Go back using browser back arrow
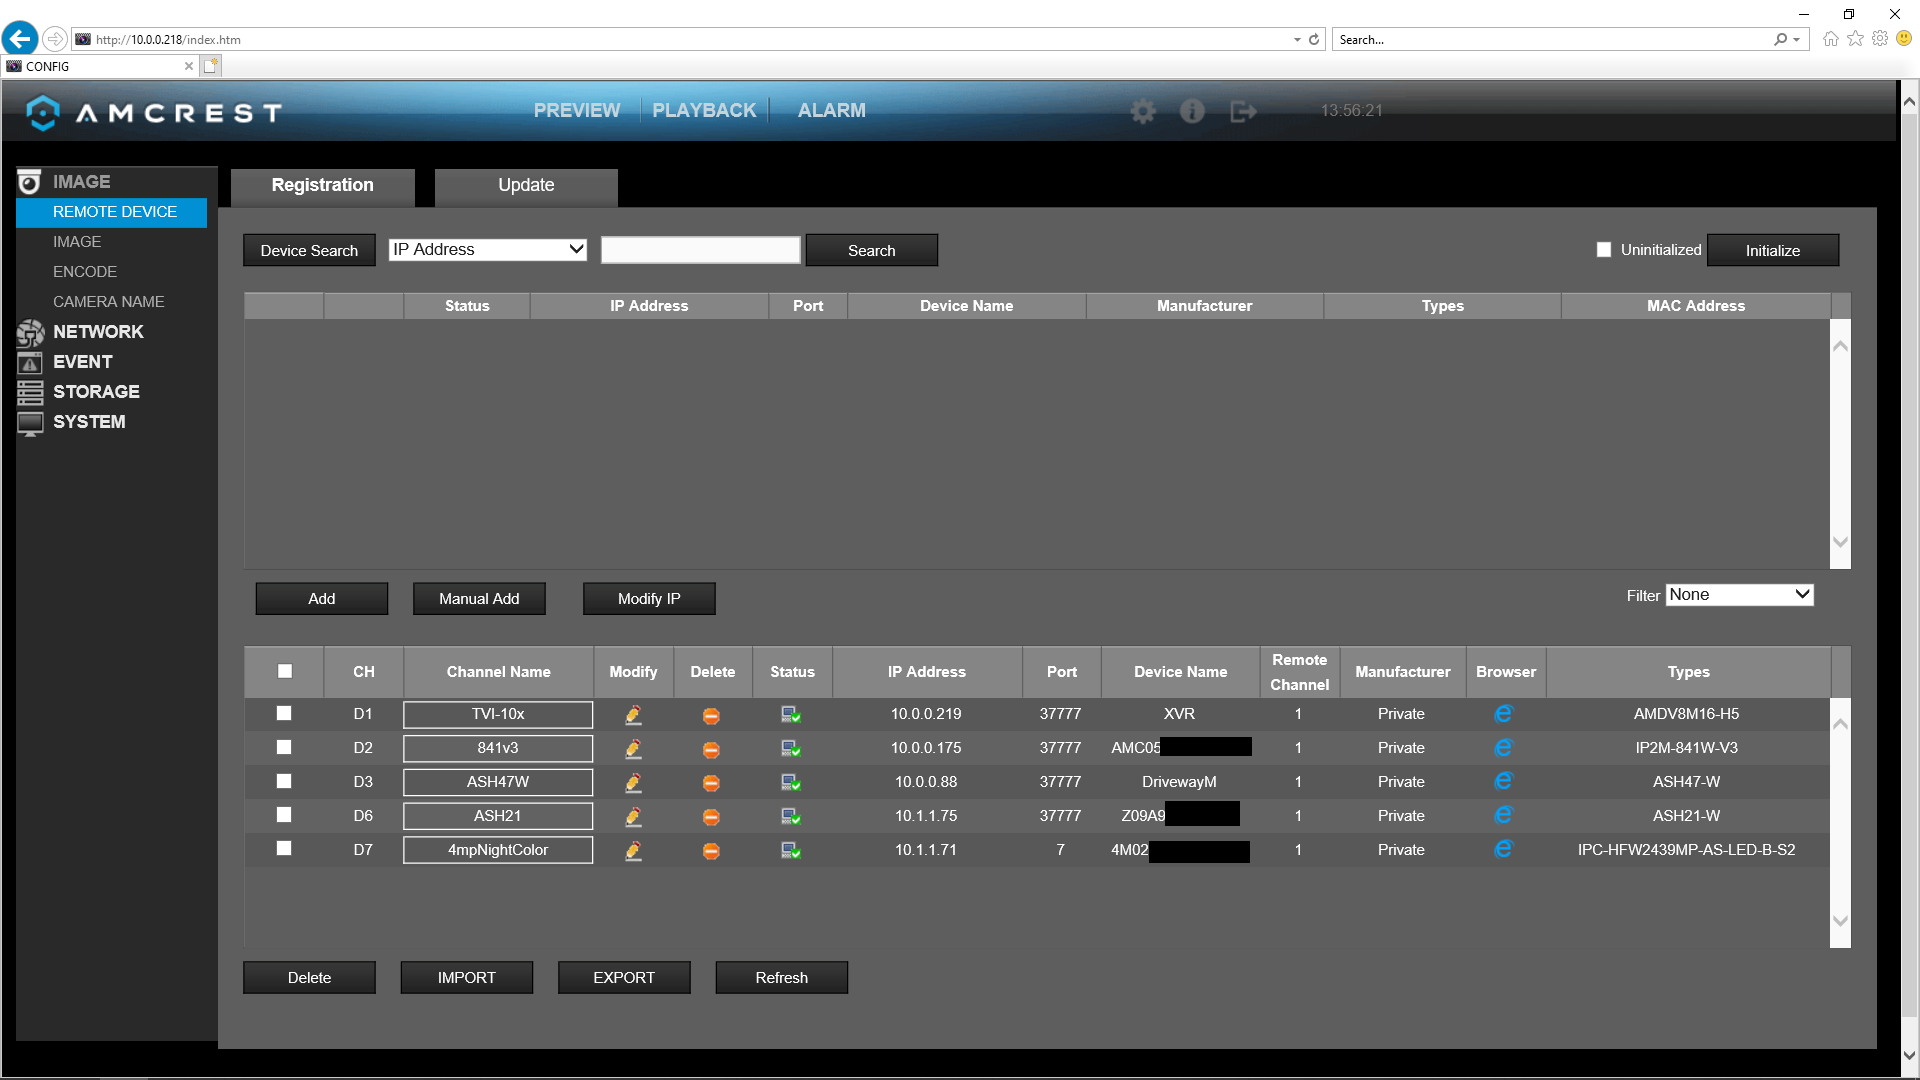 click(20, 39)
